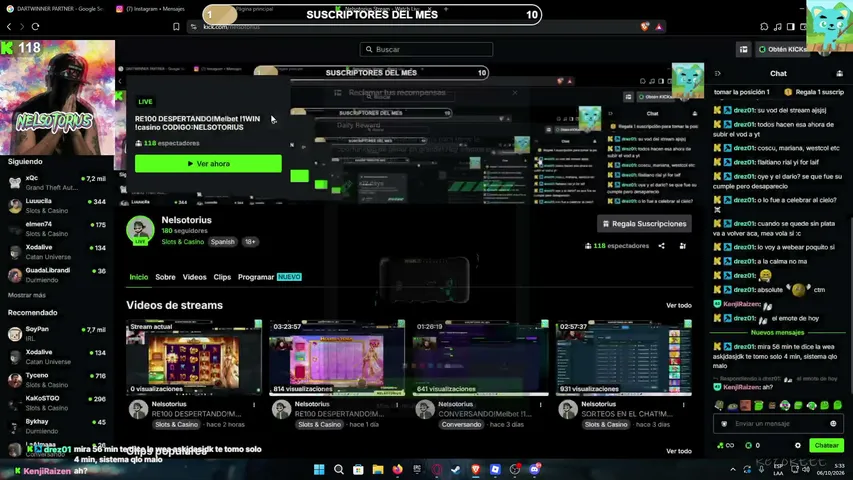853x480 pixels.
Task: Open Windows taskbar search
Action: pyautogui.click(x=338, y=469)
